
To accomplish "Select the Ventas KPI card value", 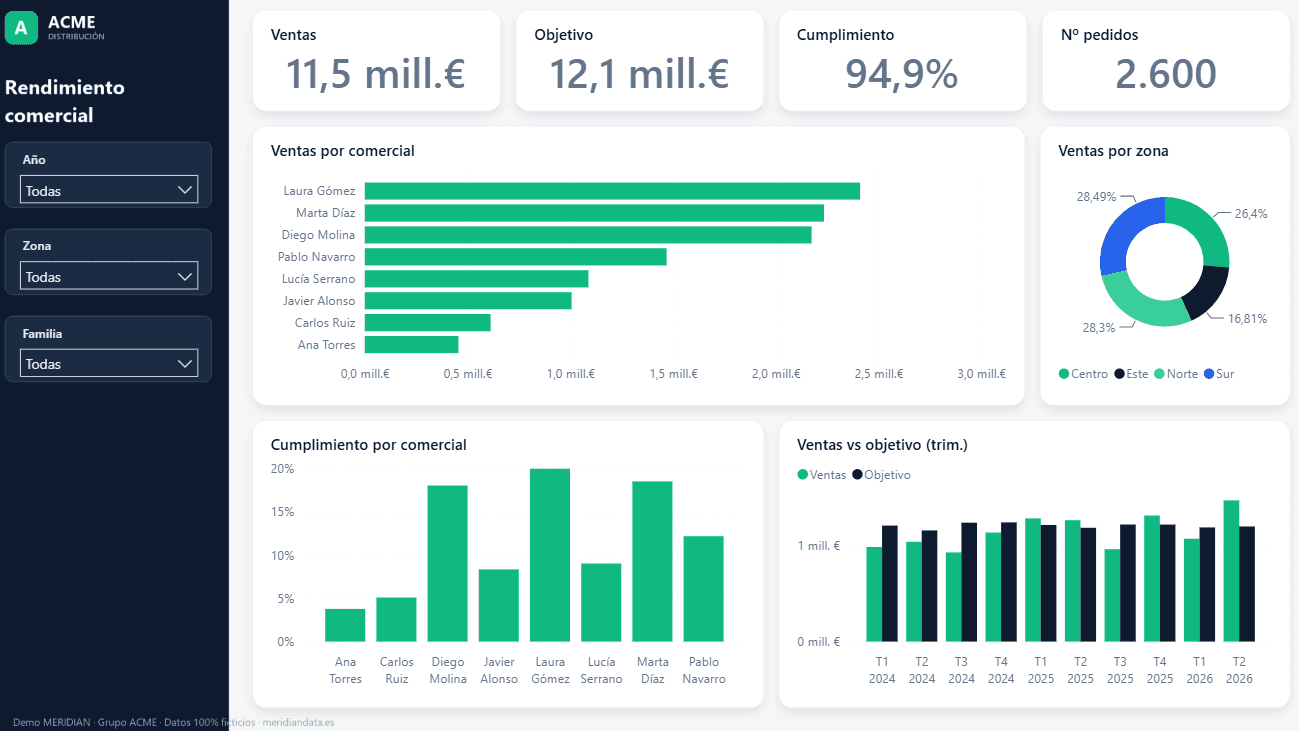I will coord(376,74).
